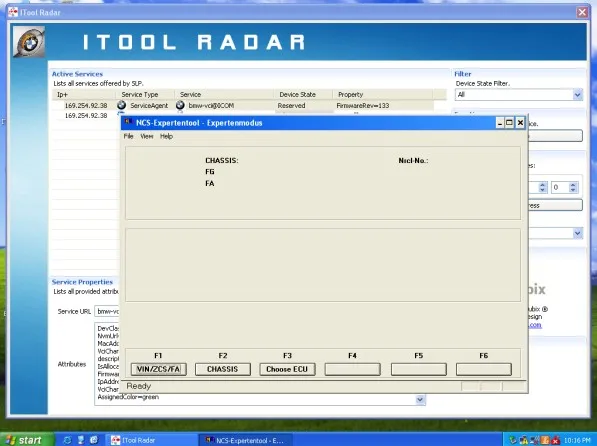Select the 169.254.92.38 ServiceAgent row
597x446 pixels.
244,106
